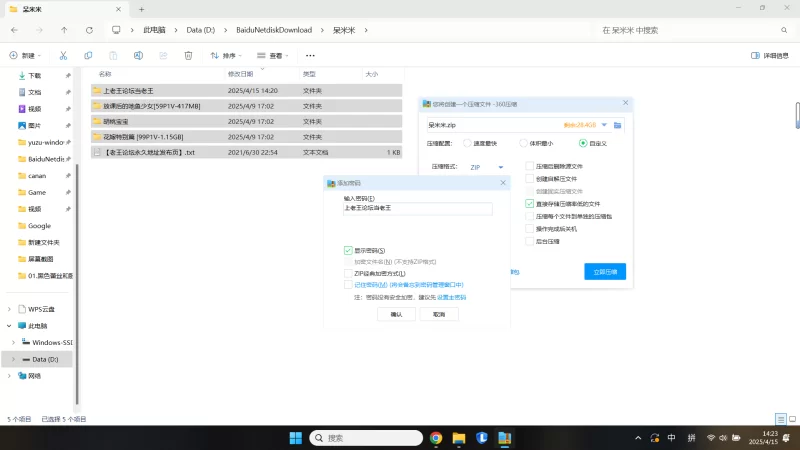Image resolution: width=800 pixels, height=450 pixels.
Task: Select the 速度最快 radio button
Action: 466,143
